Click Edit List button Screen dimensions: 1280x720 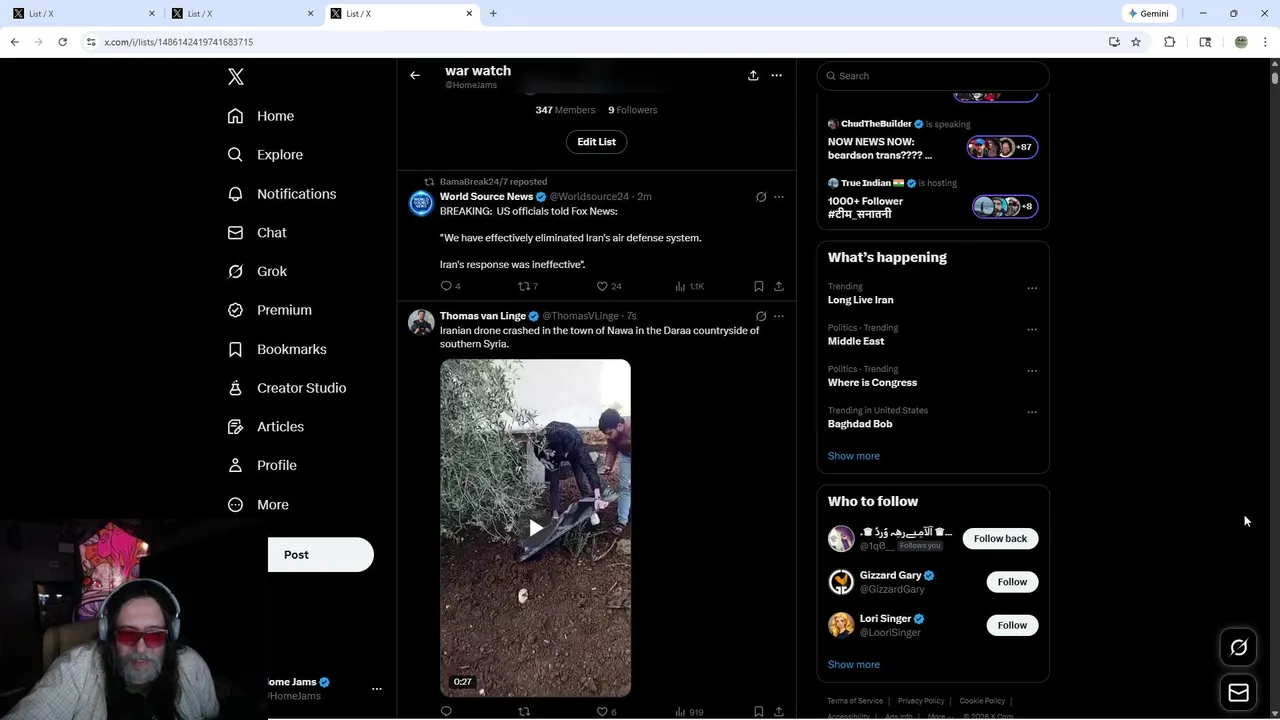(596, 142)
